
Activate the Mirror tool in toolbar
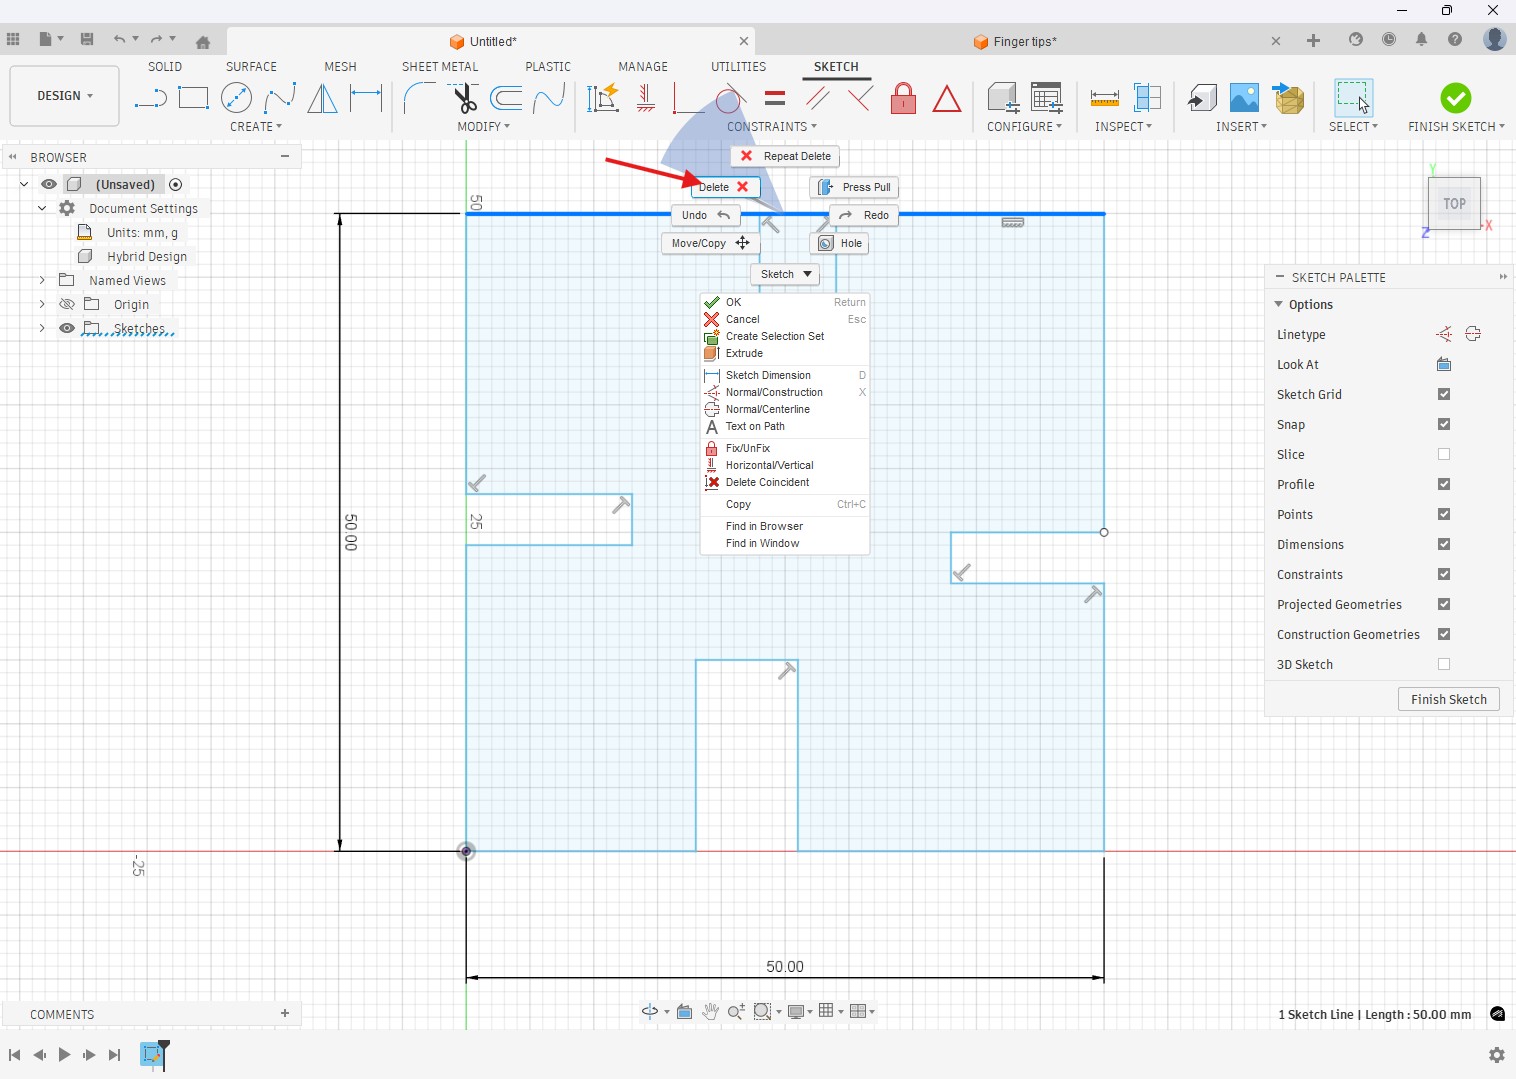[322, 98]
